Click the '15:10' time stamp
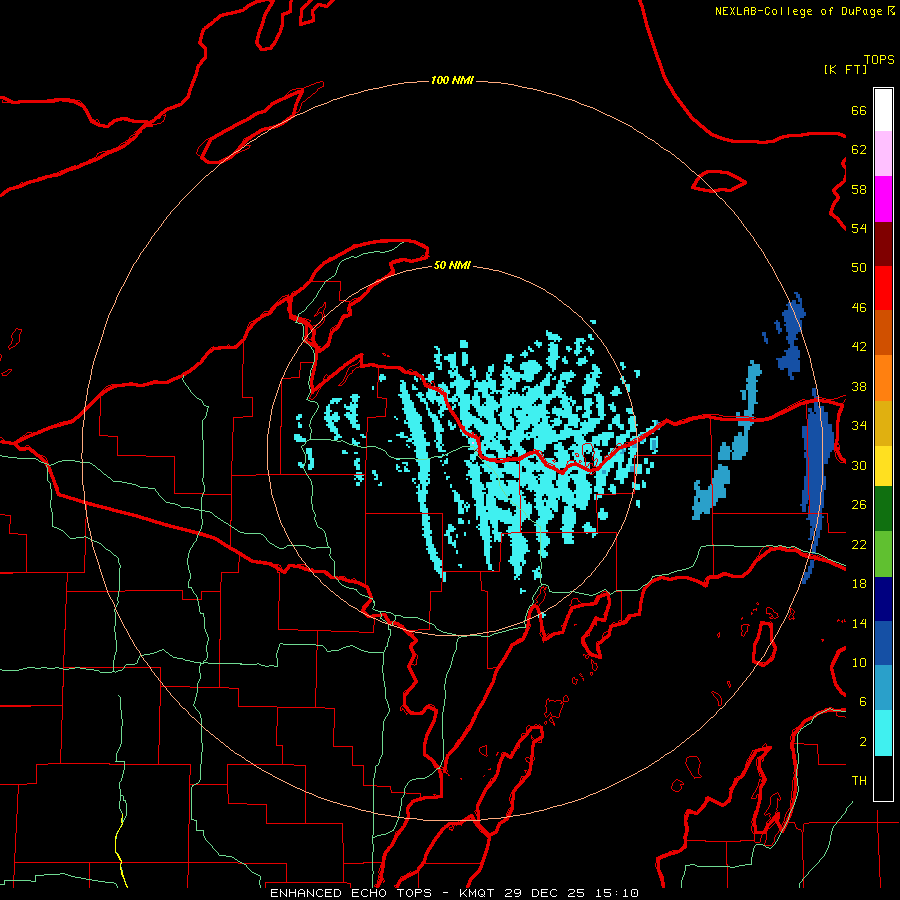Image resolution: width=900 pixels, height=900 pixels. (x=617, y=893)
